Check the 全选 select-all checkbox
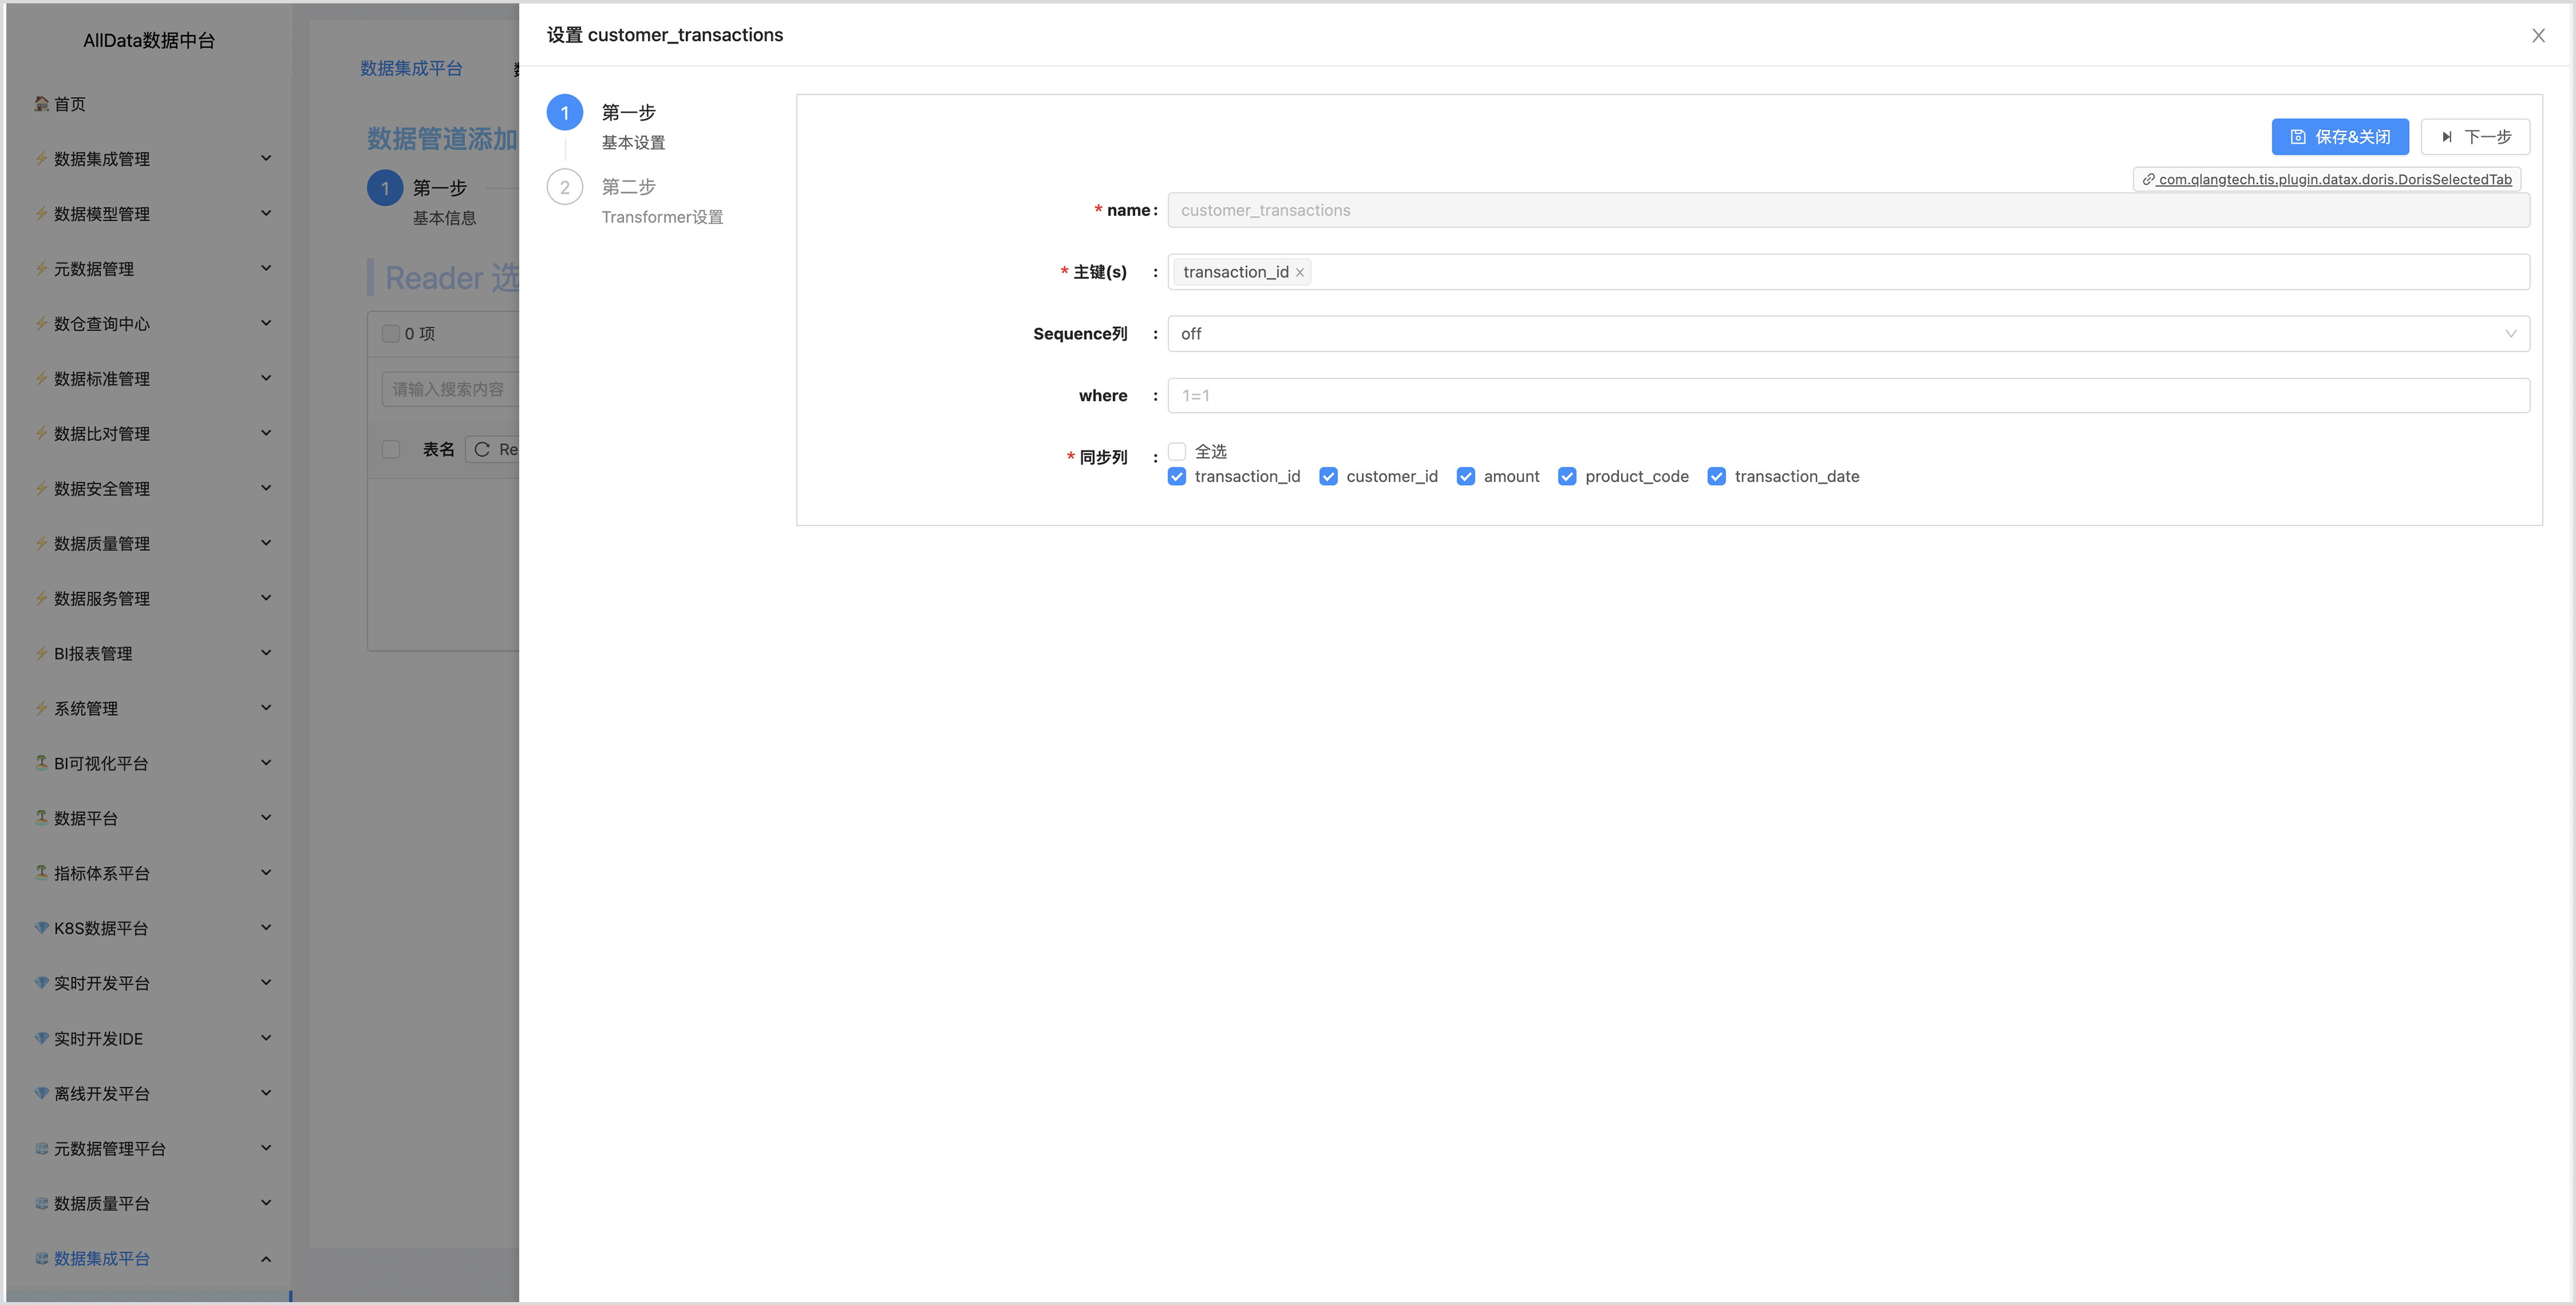 pos(1177,452)
